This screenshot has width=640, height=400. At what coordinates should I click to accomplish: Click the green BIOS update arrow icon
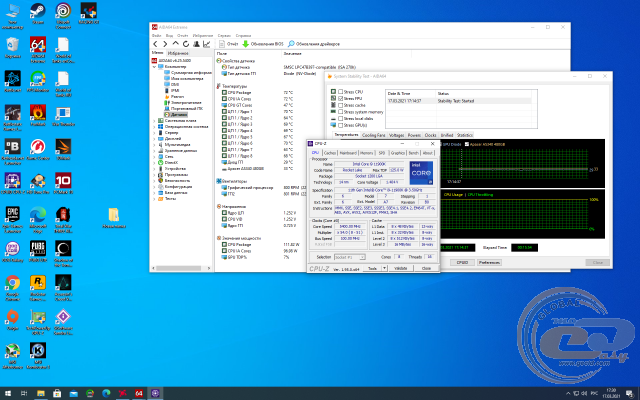point(245,44)
